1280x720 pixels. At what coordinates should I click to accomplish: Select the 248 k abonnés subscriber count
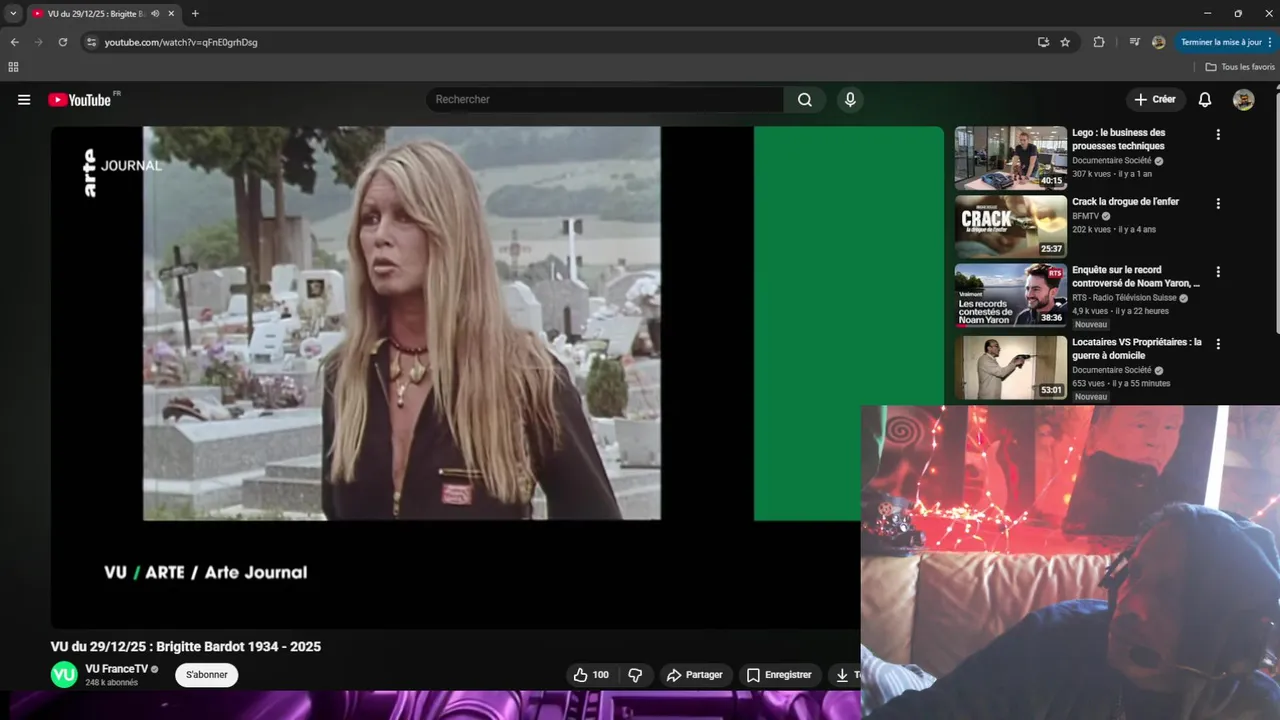pyautogui.click(x=111, y=683)
